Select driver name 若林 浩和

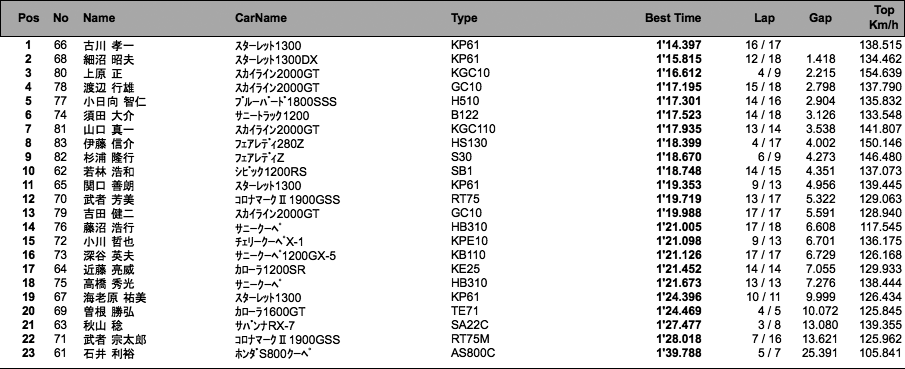pyautogui.click(x=109, y=172)
